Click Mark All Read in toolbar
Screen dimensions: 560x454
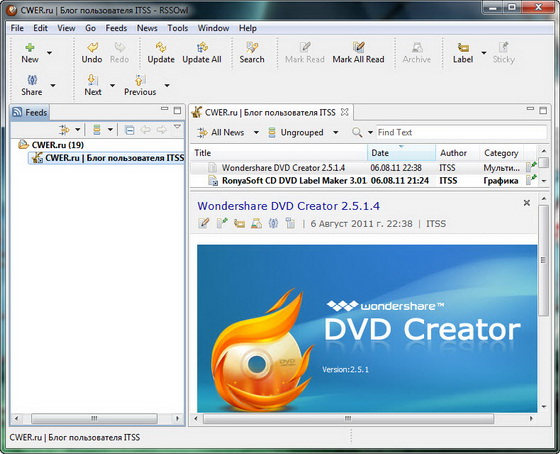point(358,53)
